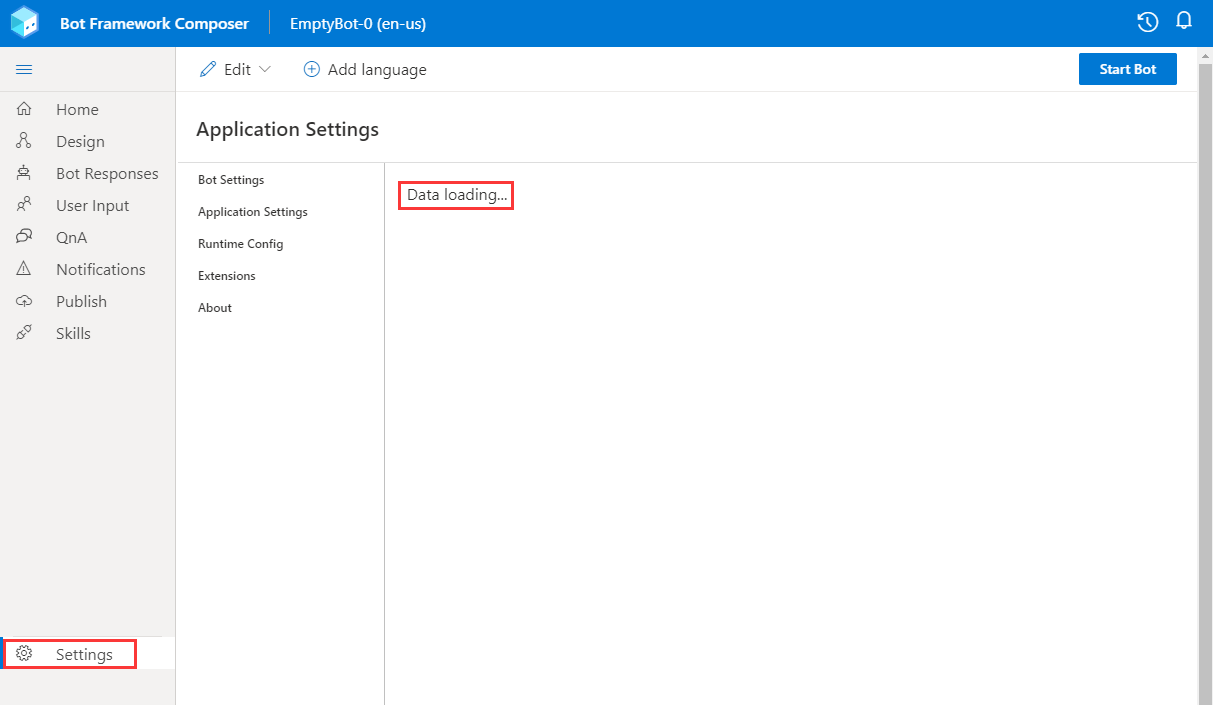Viewport: 1213px width, 705px height.
Task: Expand the Edit dropdown menu
Action: coord(235,69)
